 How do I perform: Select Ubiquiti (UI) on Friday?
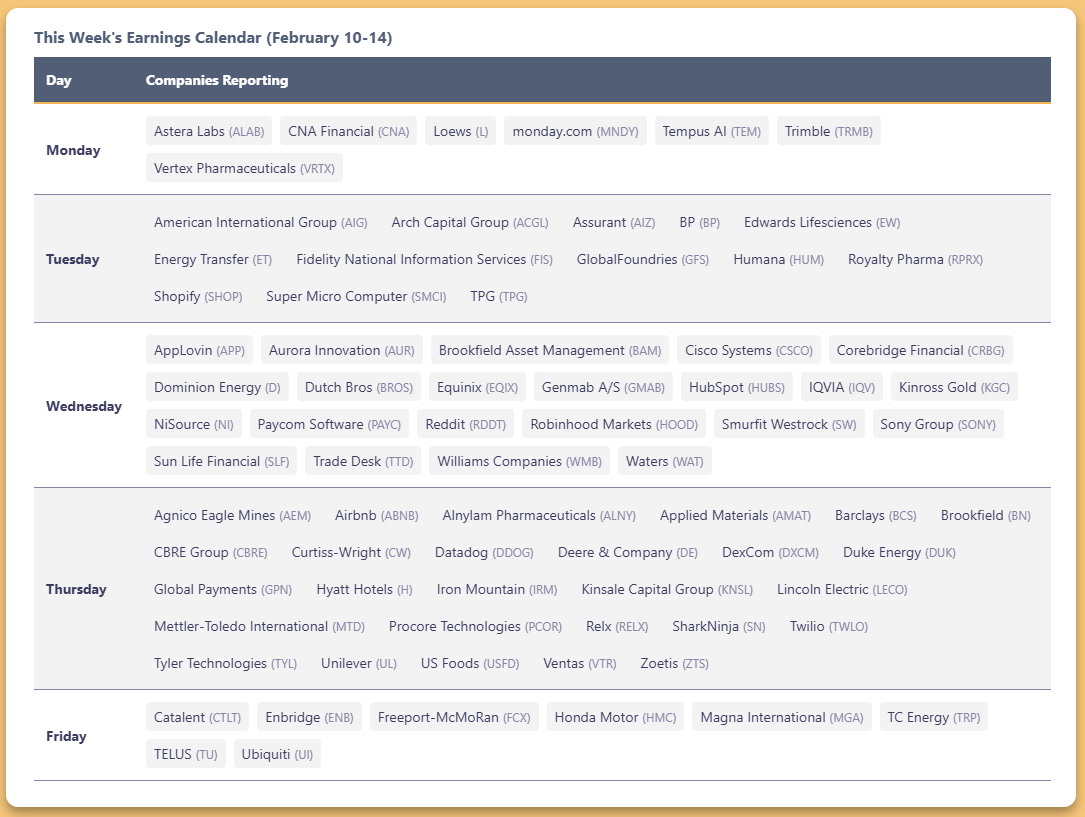[x=277, y=754]
